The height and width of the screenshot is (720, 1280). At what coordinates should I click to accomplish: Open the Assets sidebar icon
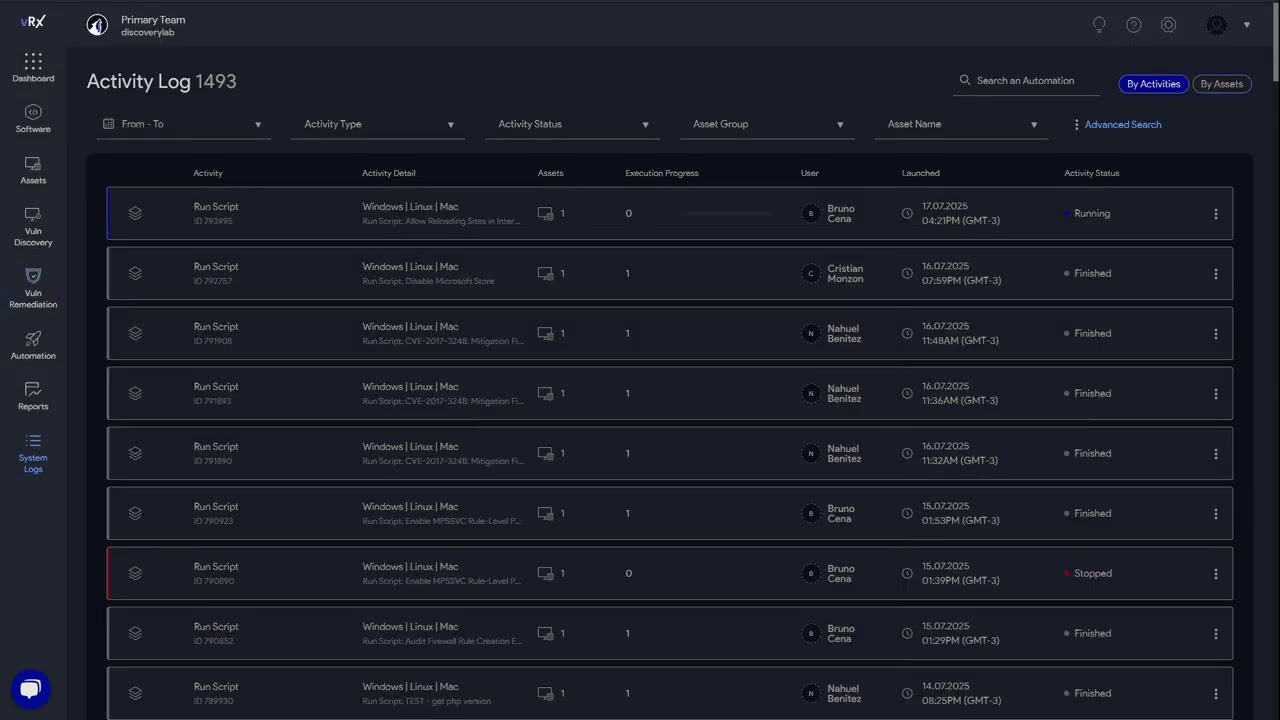click(x=33, y=164)
